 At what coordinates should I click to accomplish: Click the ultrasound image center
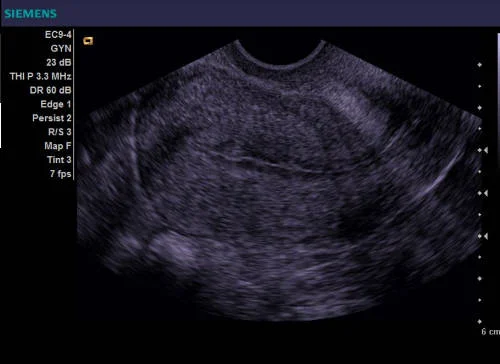pos(280,180)
